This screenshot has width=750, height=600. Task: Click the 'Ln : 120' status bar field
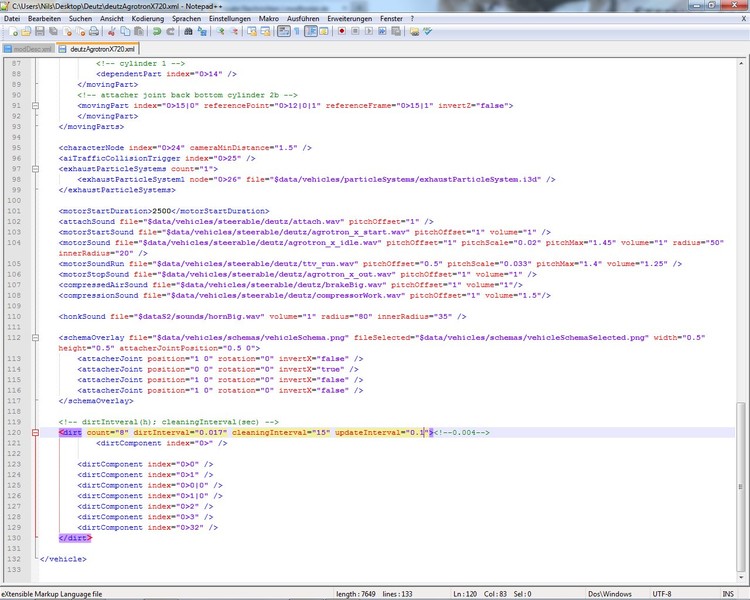click(x=465, y=594)
